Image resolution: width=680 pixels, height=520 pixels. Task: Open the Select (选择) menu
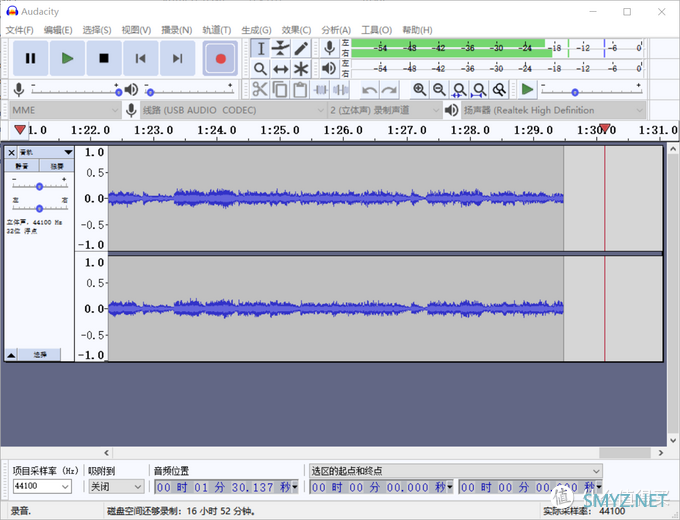click(97, 30)
